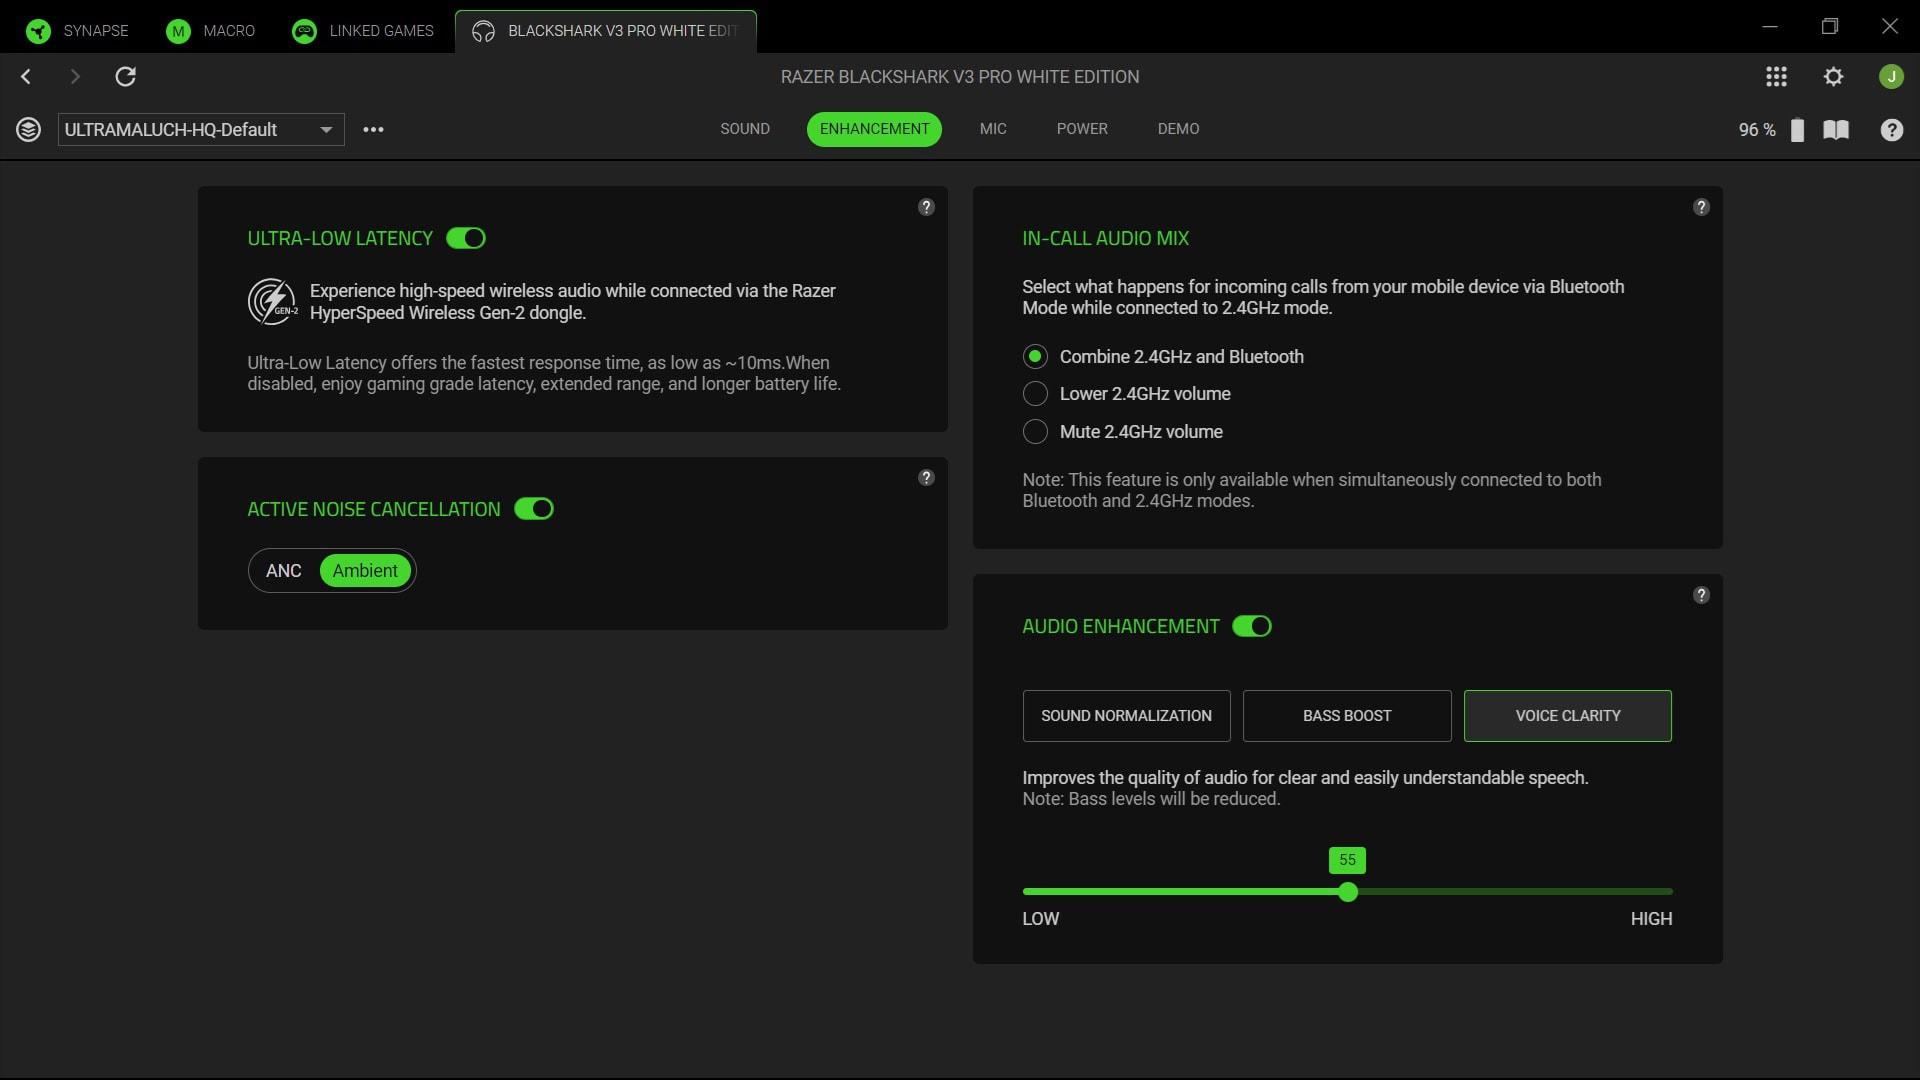
Task: Open the Linked Games tab
Action: (362, 31)
